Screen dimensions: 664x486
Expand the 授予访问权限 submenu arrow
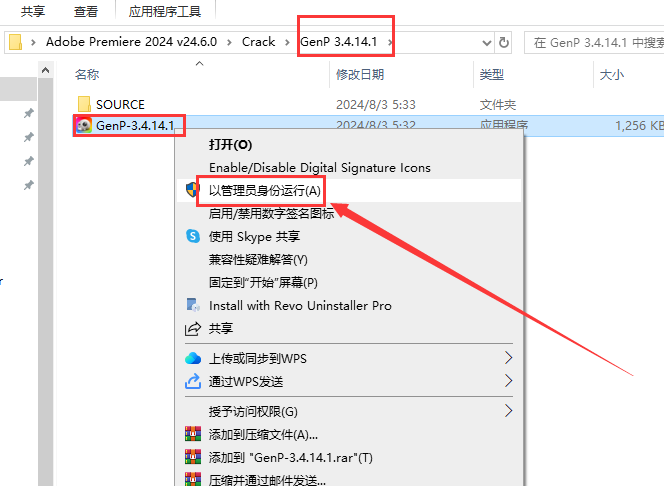(509, 411)
